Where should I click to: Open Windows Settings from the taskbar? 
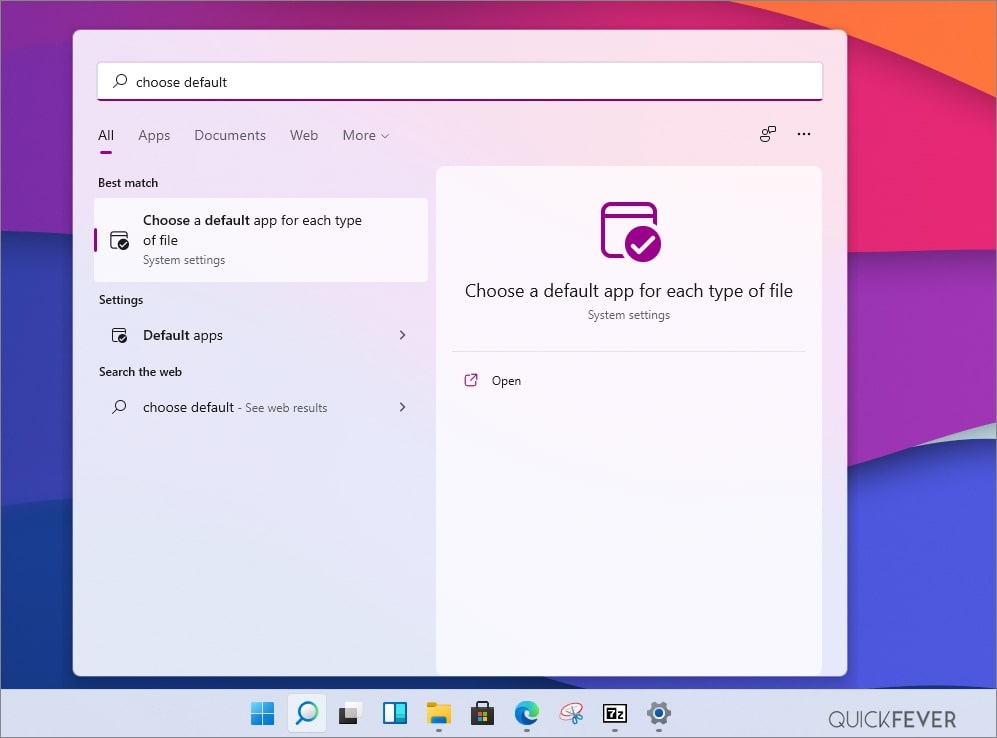658,714
